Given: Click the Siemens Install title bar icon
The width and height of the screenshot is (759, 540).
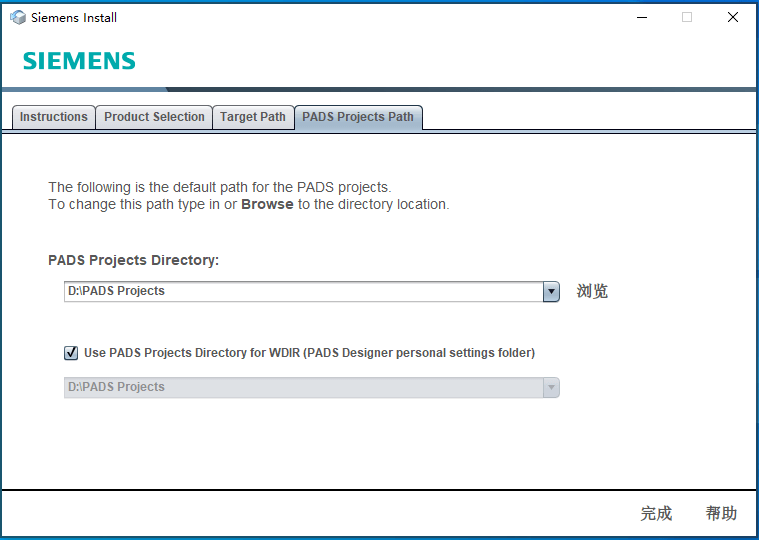Looking at the screenshot, I should pyautogui.click(x=18, y=17).
